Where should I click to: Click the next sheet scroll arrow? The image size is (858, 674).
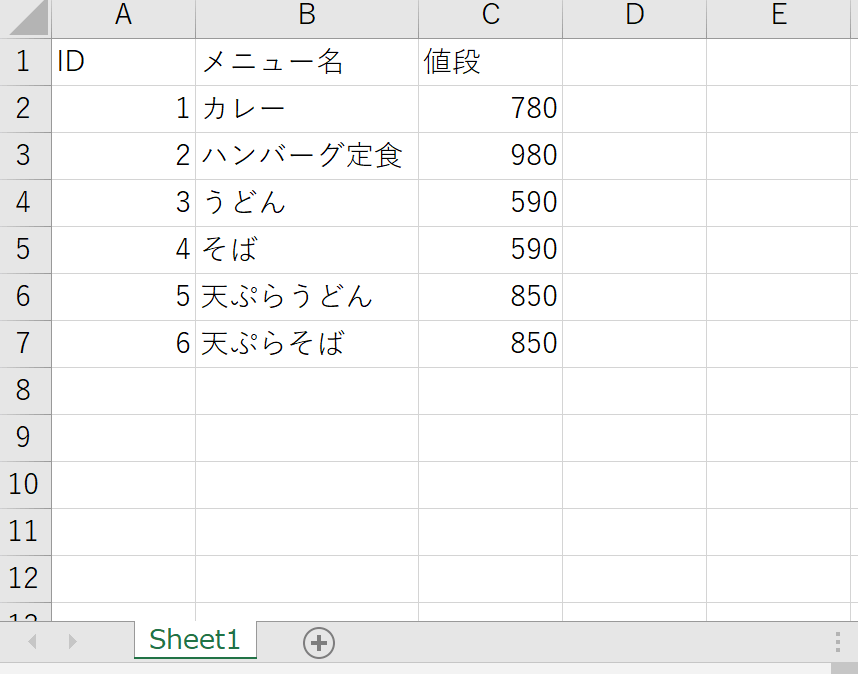[x=72, y=642]
